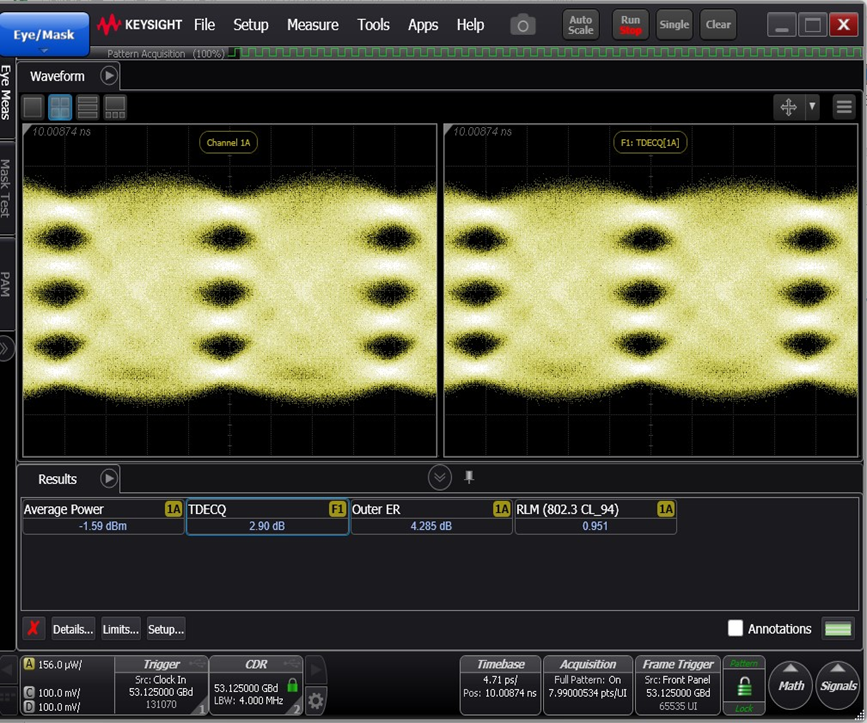867x723 pixels.
Task: Open the Measure menu
Action: tap(312, 25)
